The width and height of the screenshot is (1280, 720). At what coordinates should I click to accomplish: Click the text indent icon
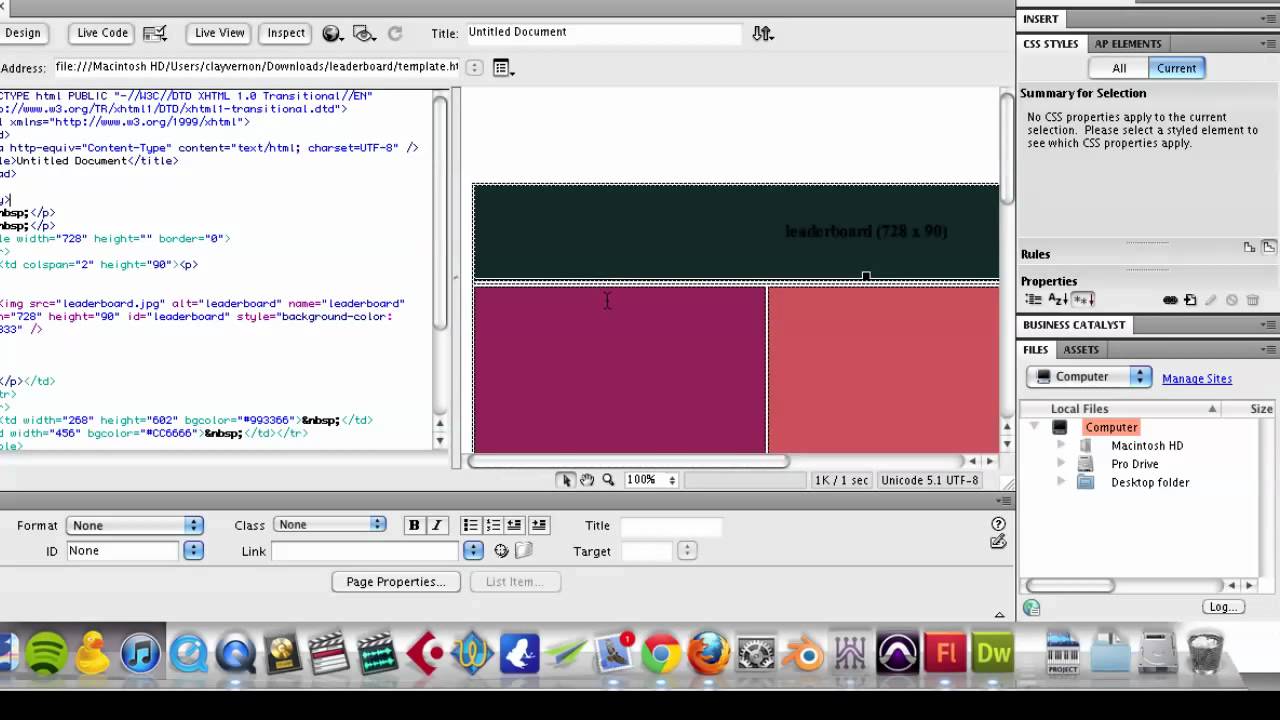[x=539, y=525]
